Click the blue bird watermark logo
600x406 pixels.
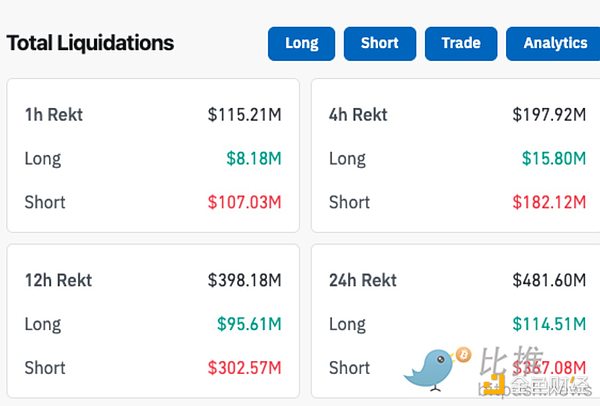434,370
